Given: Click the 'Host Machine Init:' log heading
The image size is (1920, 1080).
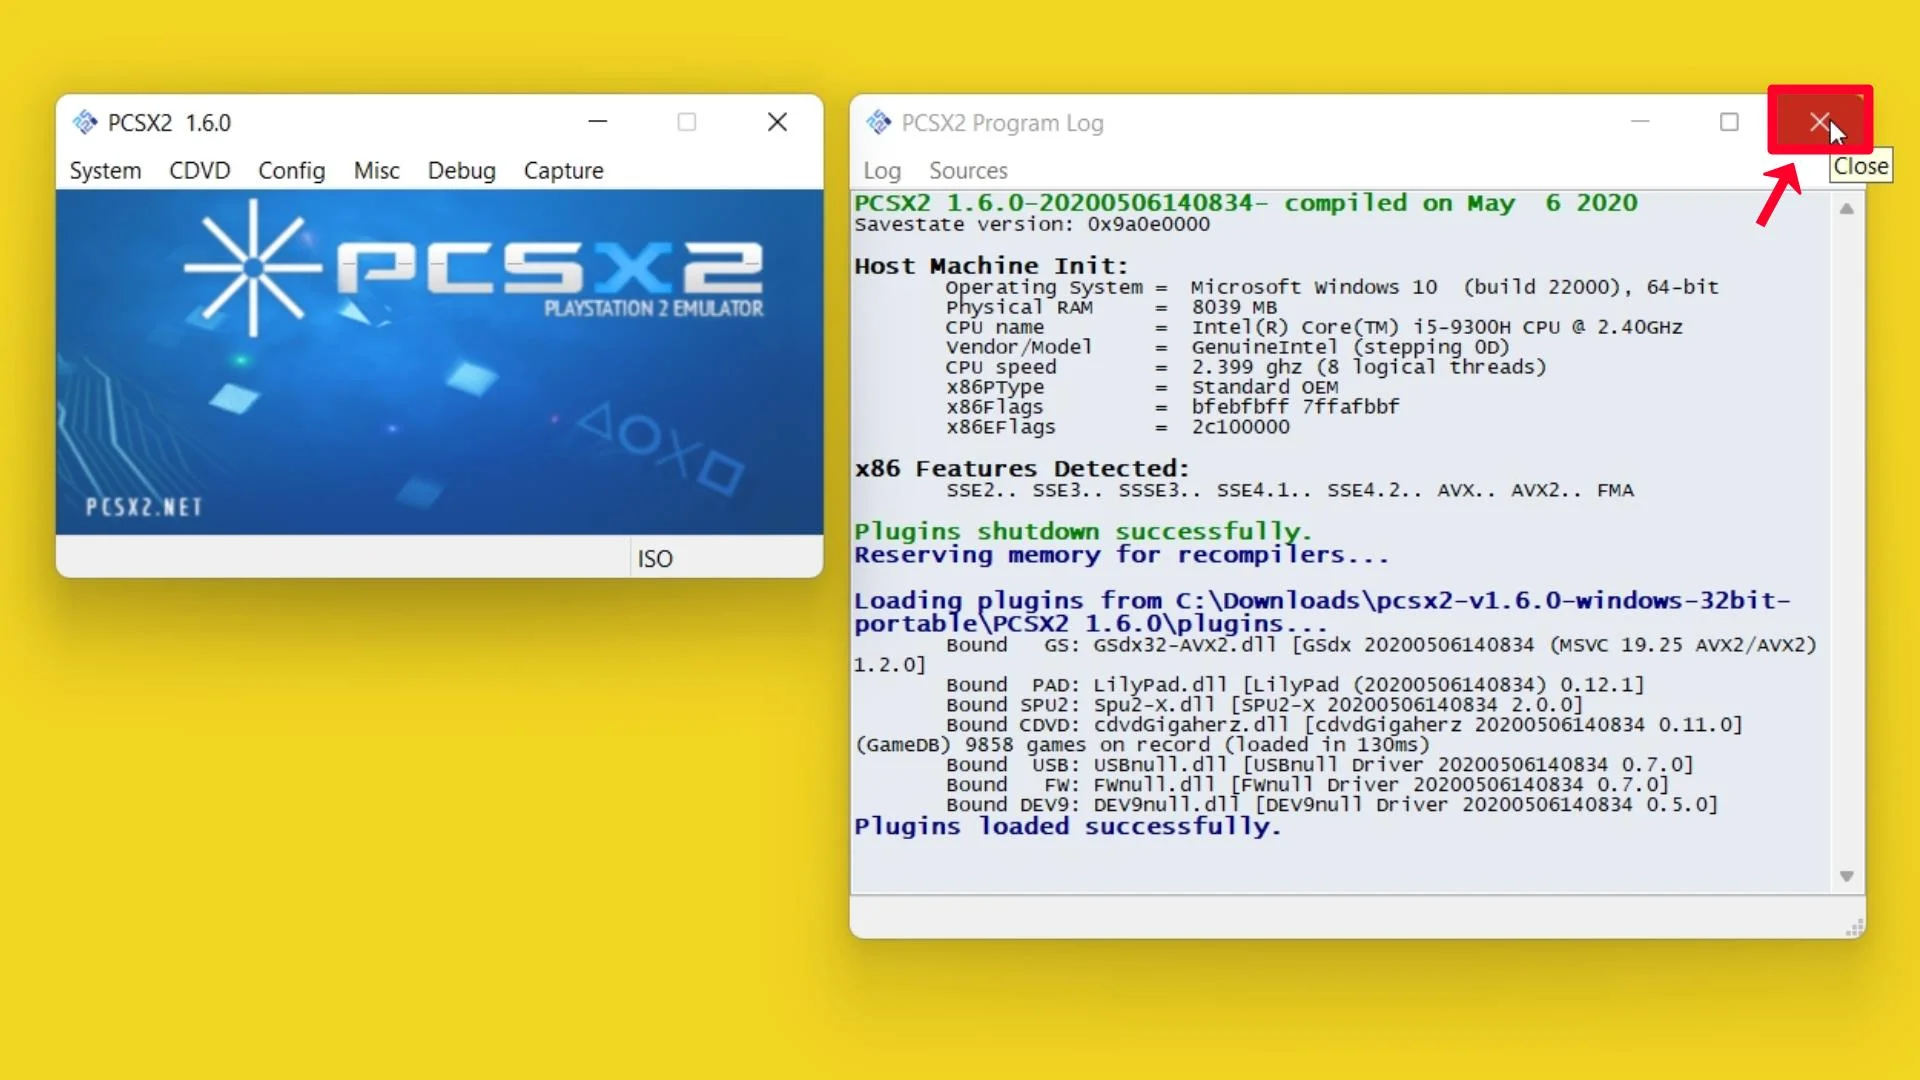Looking at the screenshot, I should (991, 266).
